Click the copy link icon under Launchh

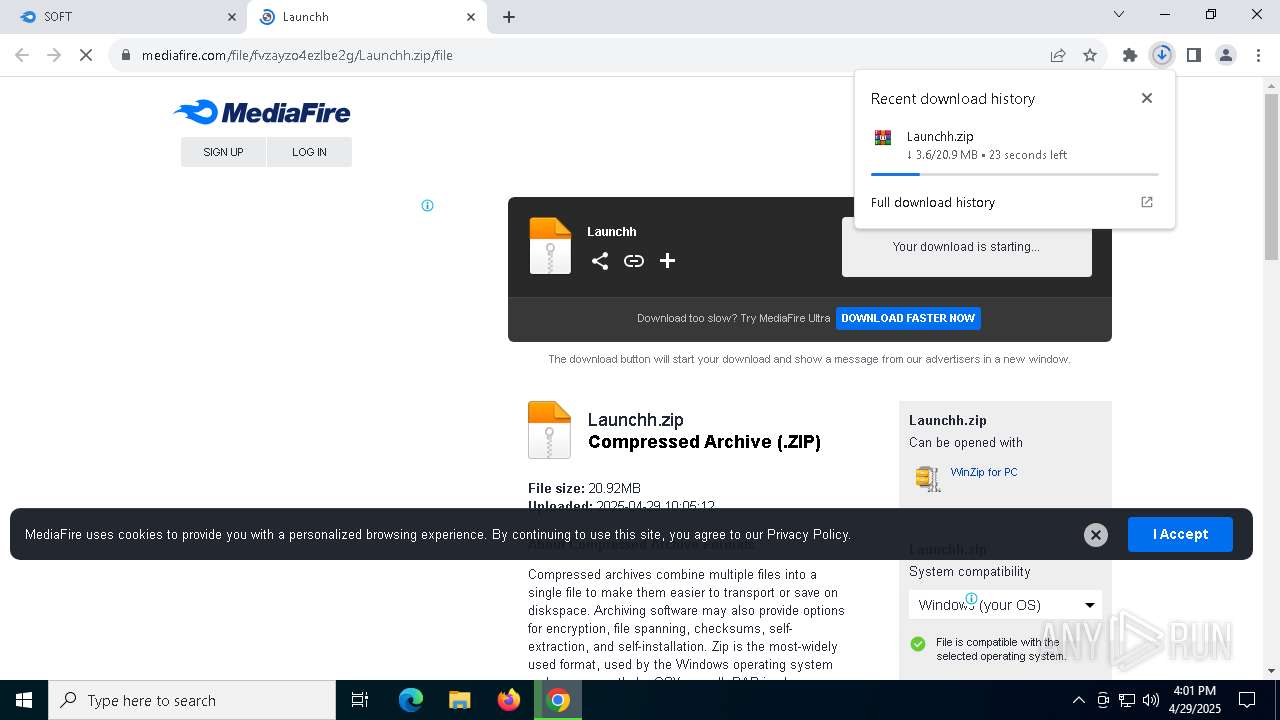point(634,261)
